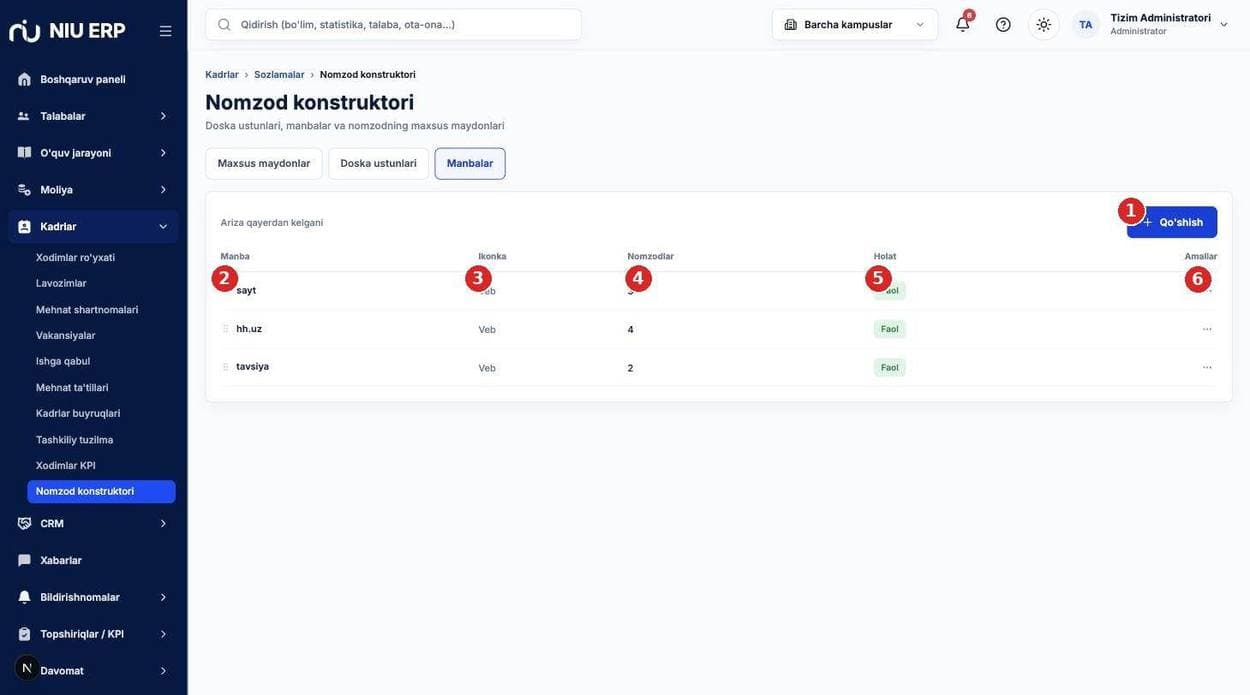Expand the Moliya section chevron
The image size is (1250, 695).
tap(164, 190)
